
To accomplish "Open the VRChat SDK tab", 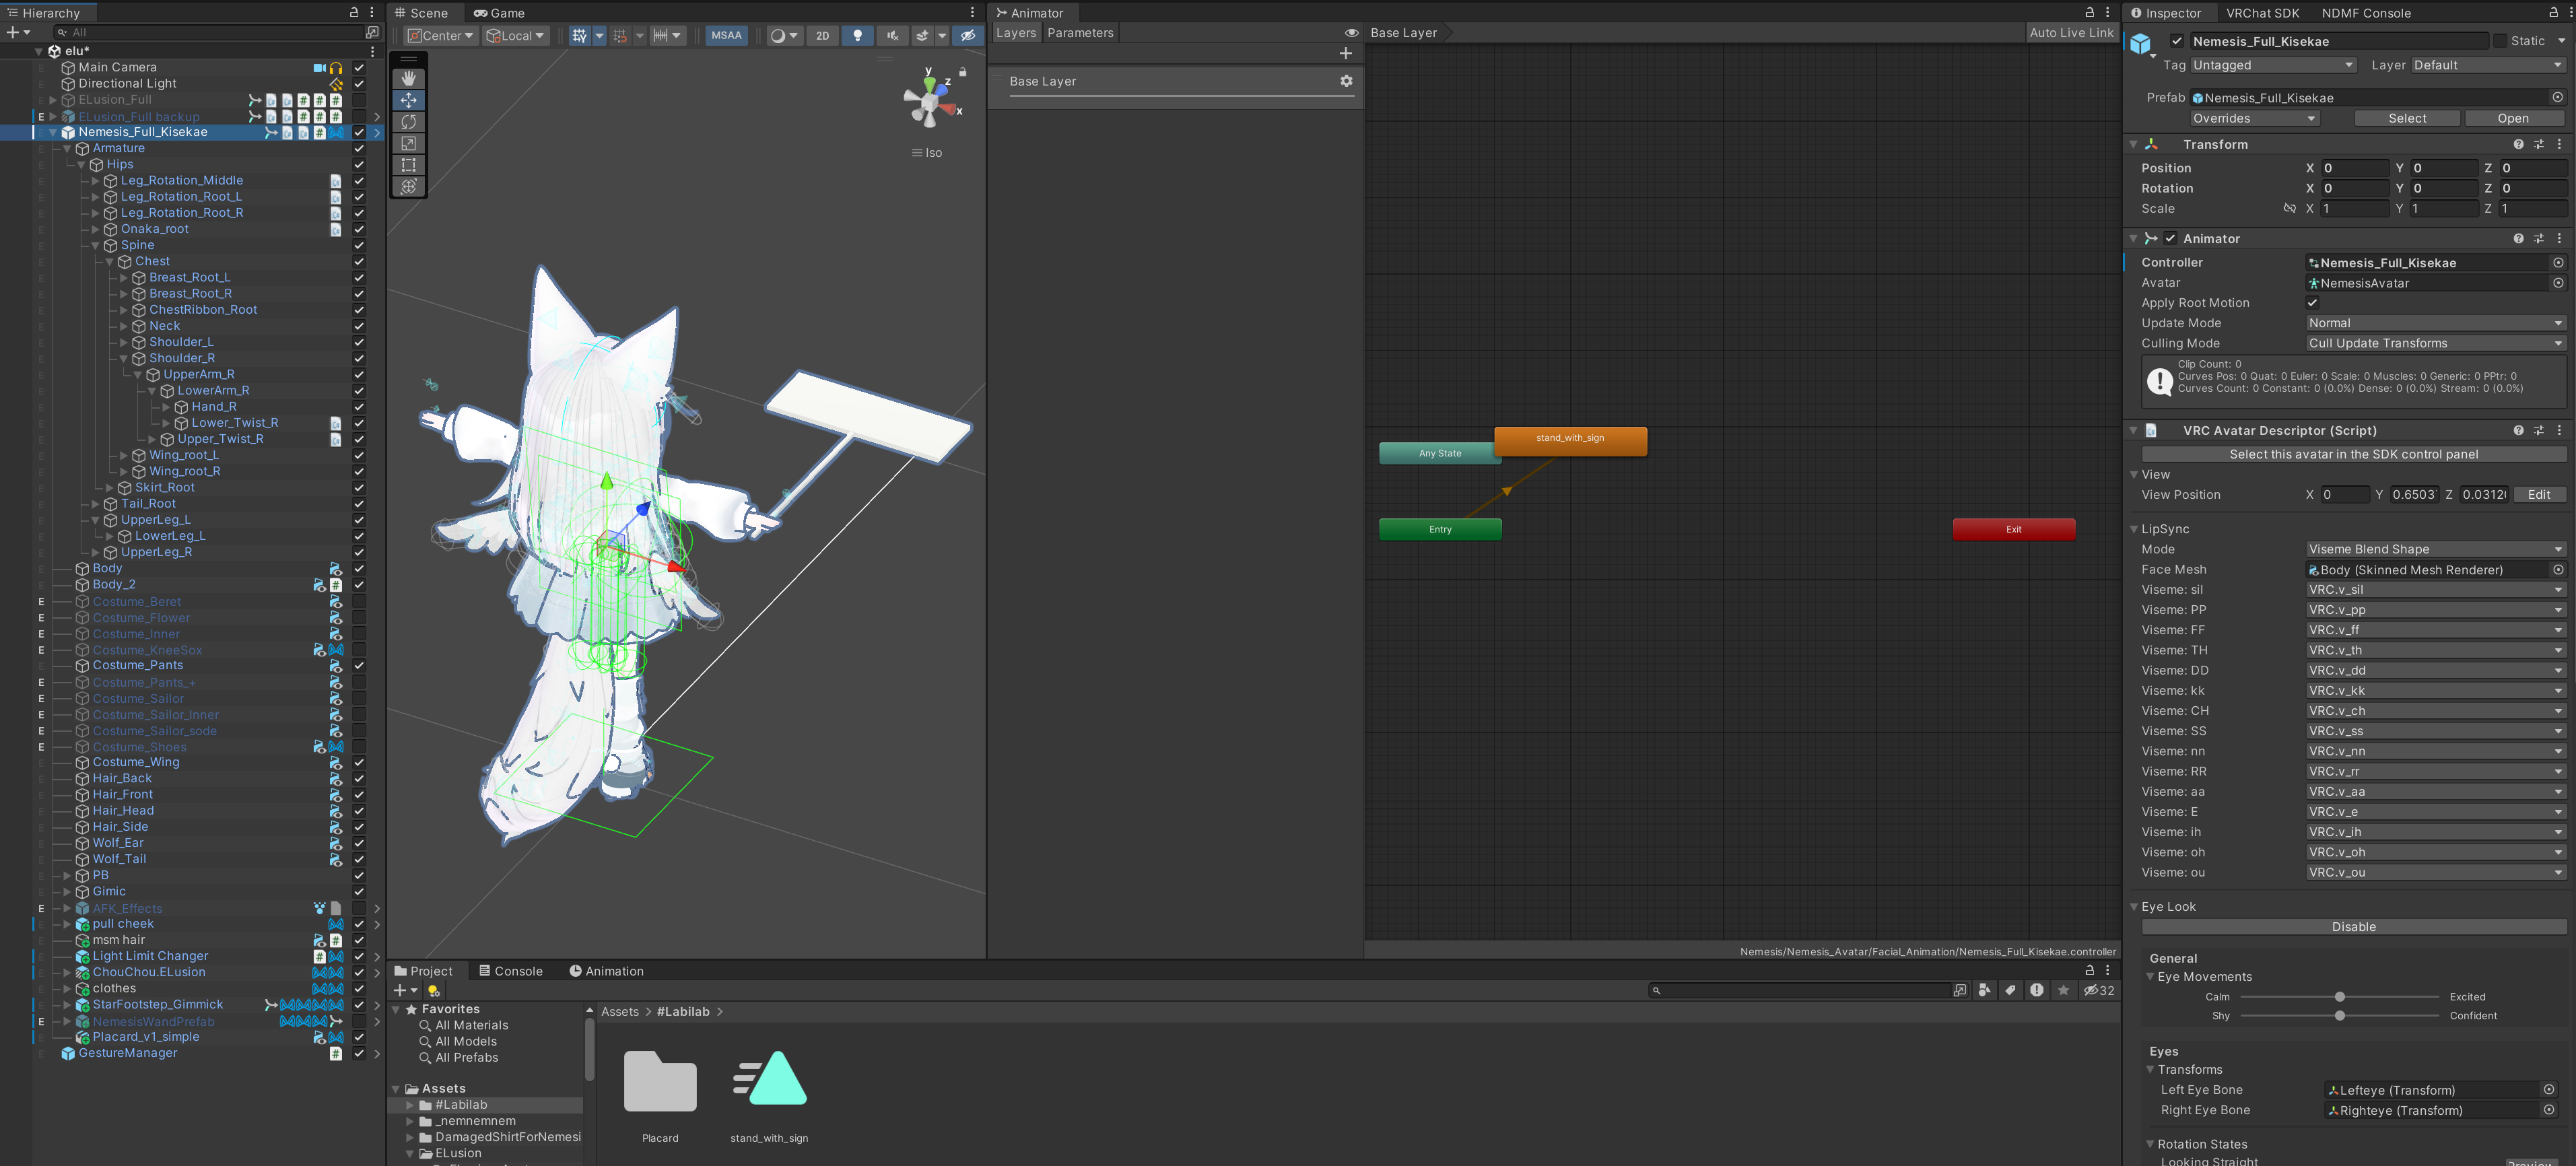I will point(2262,13).
